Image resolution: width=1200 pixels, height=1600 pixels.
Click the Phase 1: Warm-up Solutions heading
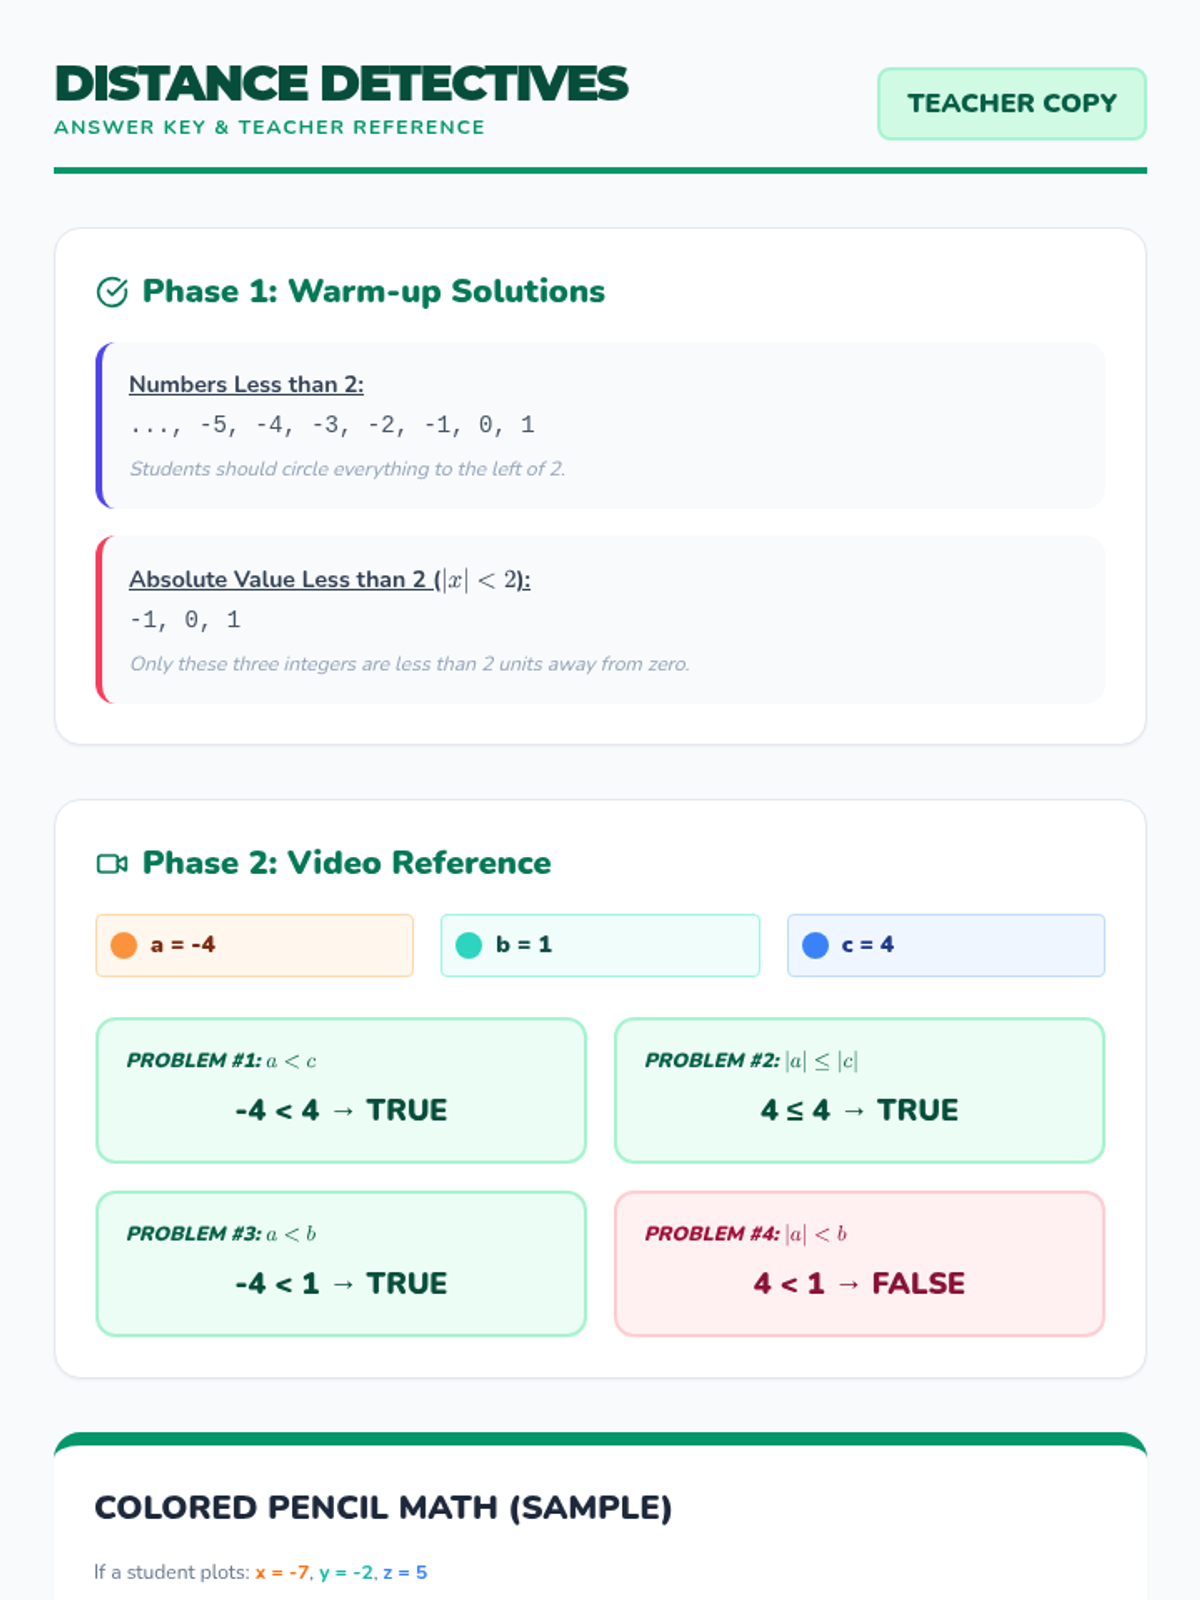(373, 292)
